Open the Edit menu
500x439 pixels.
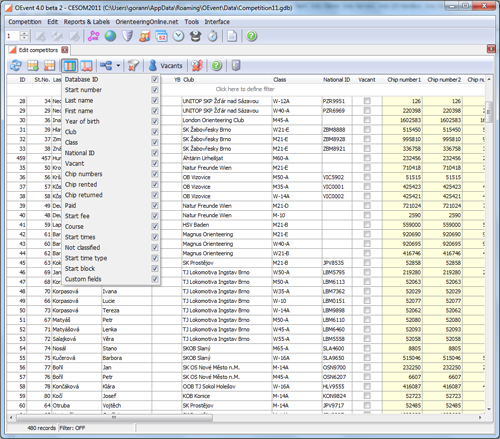52,22
